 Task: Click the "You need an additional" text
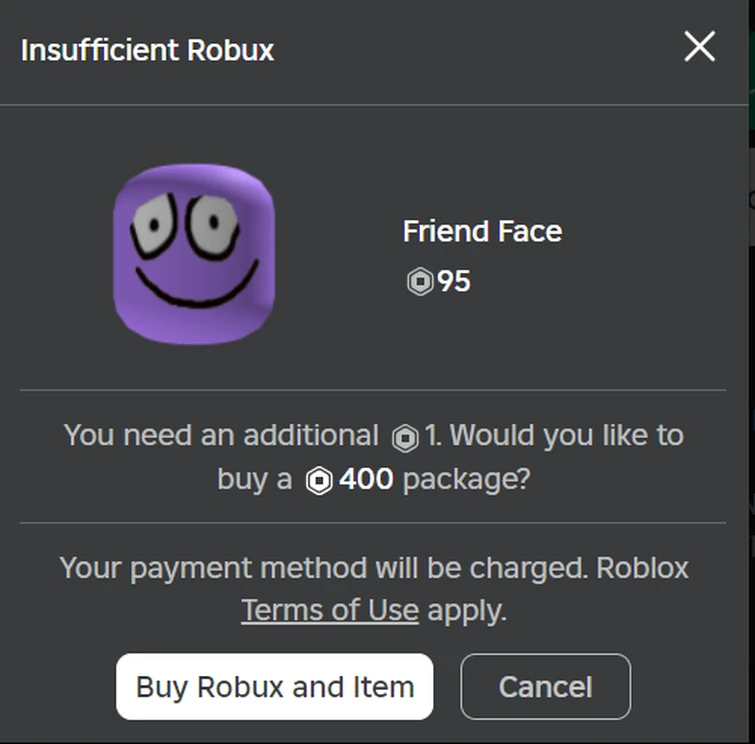221,436
